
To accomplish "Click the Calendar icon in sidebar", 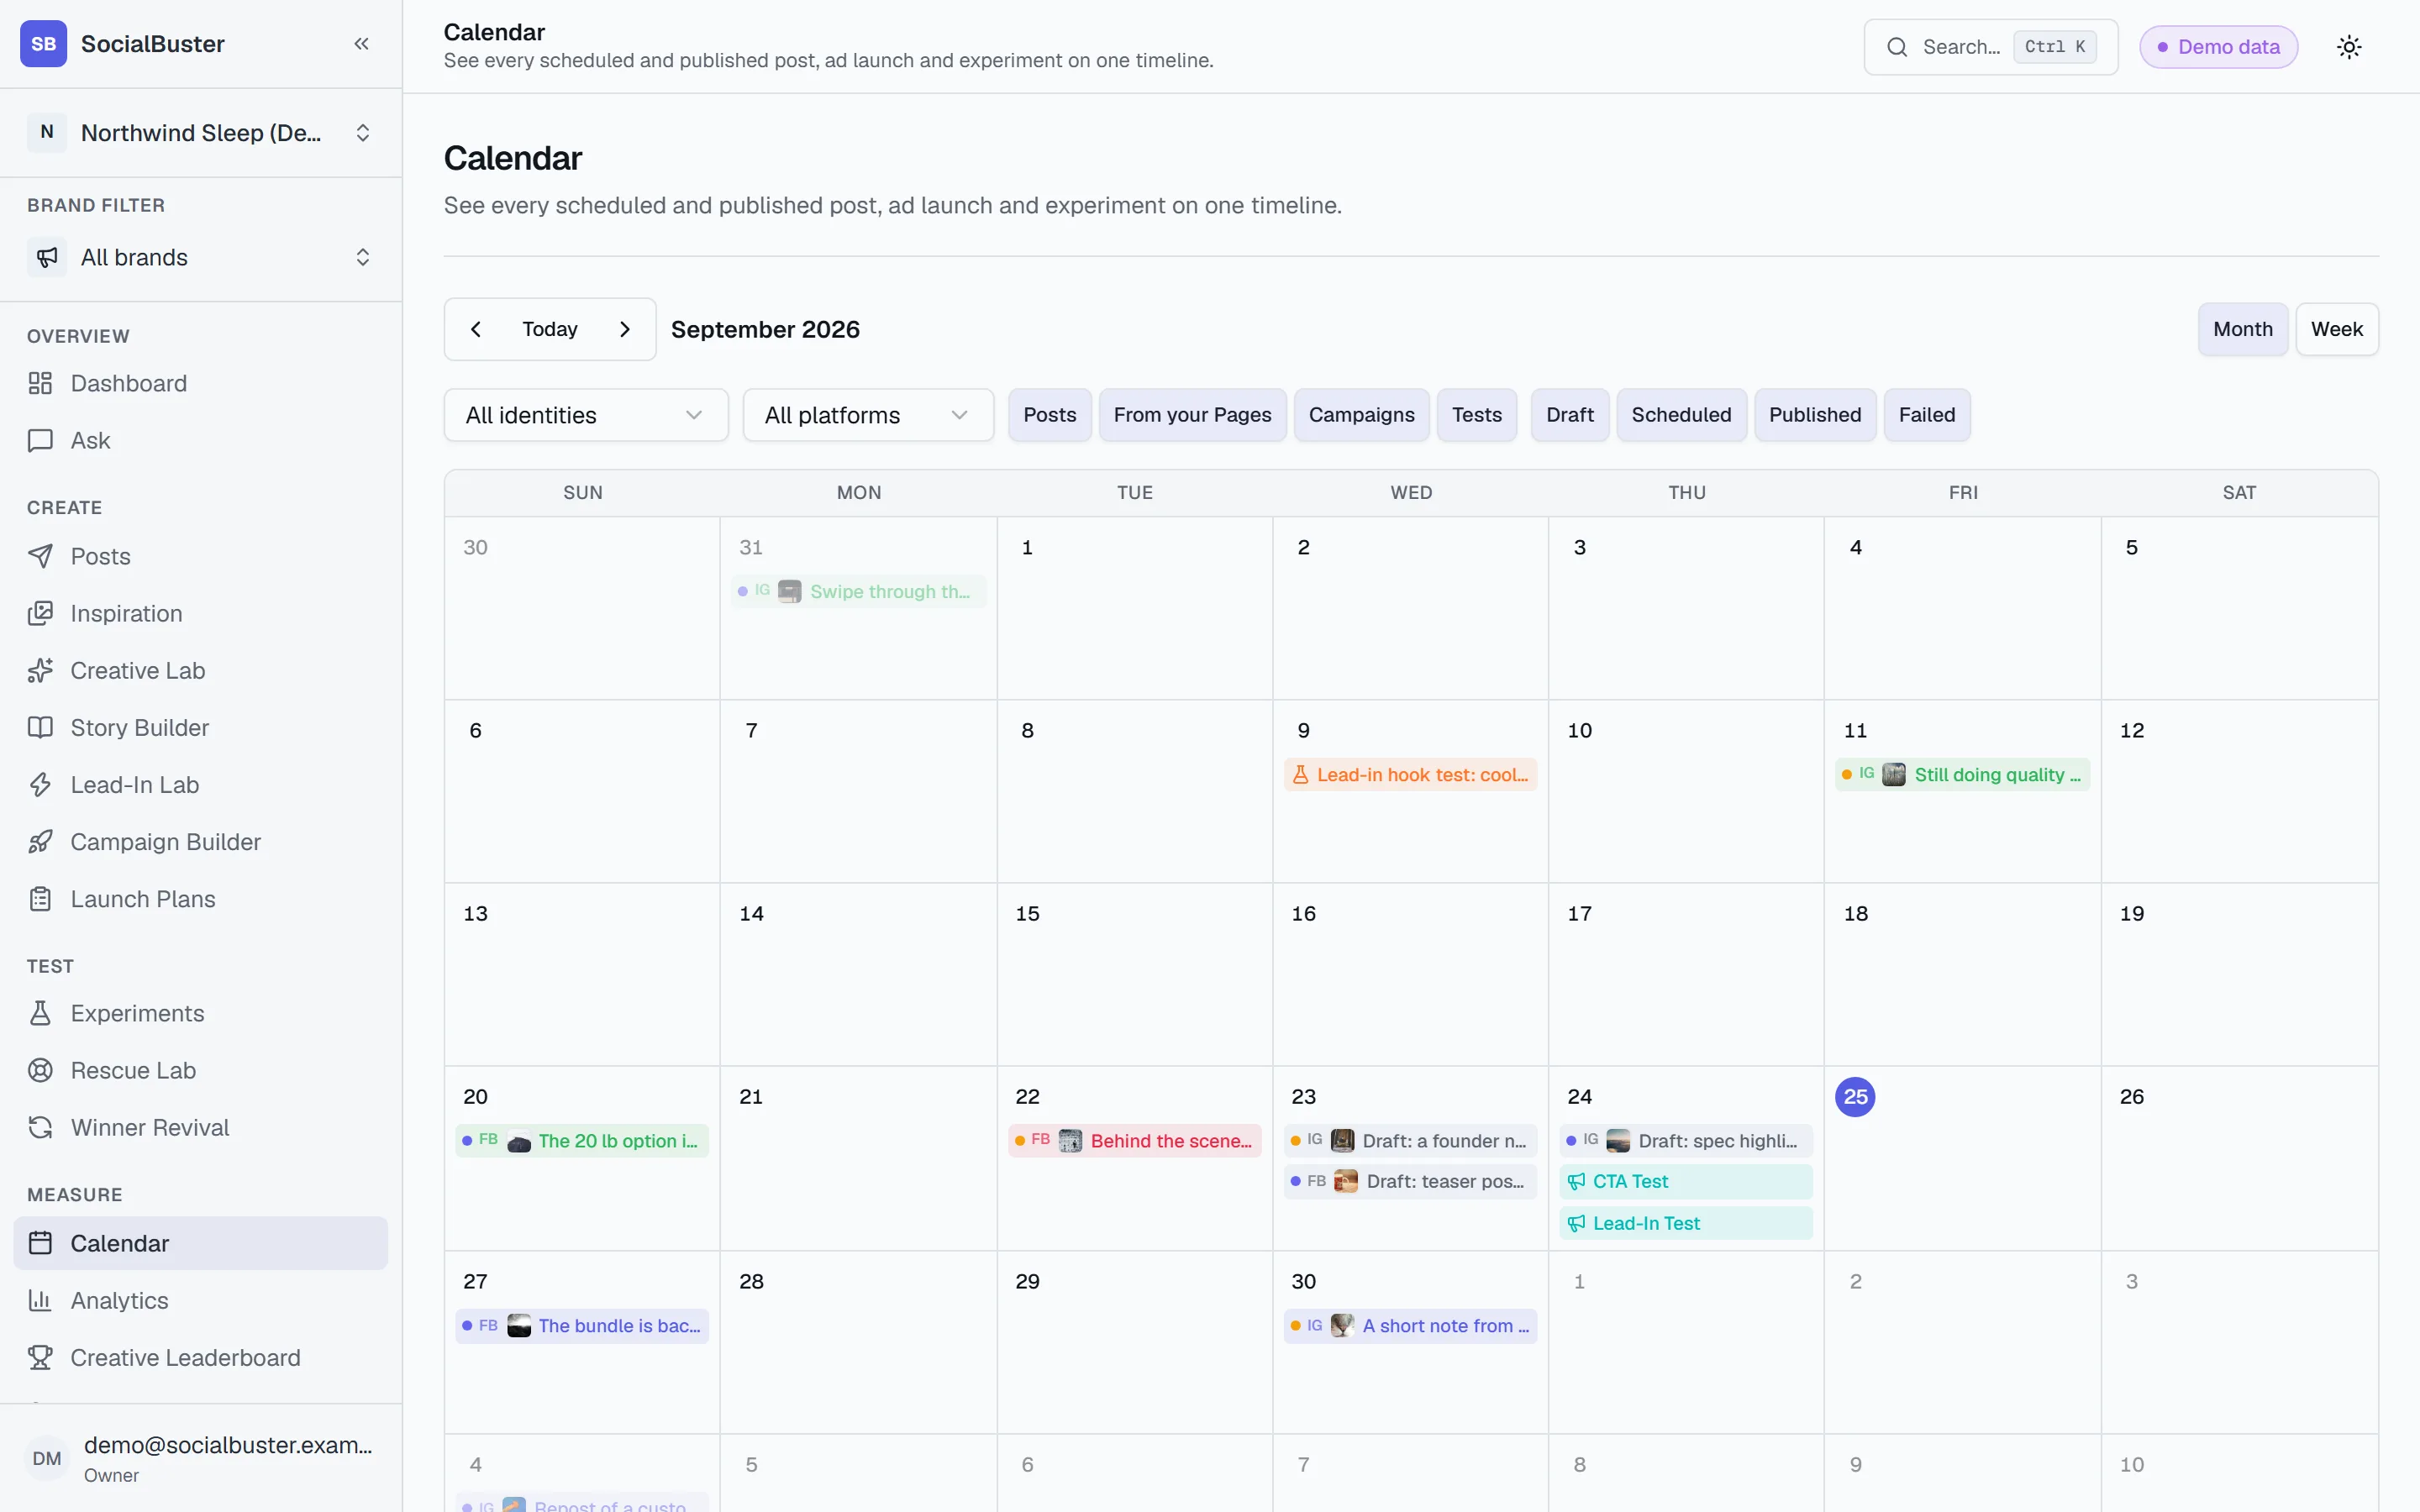I will (40, 1243).
